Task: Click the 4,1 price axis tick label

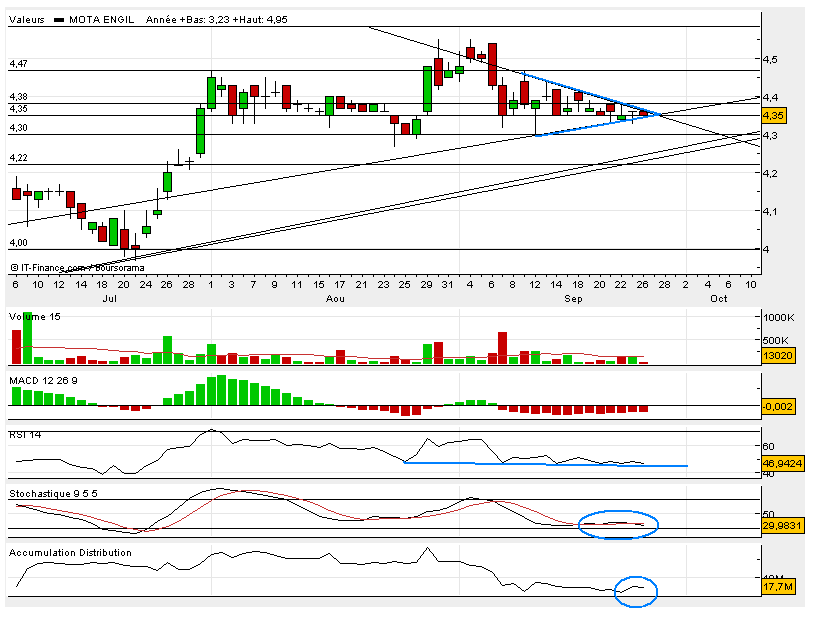Action: [x=770, y=212]
